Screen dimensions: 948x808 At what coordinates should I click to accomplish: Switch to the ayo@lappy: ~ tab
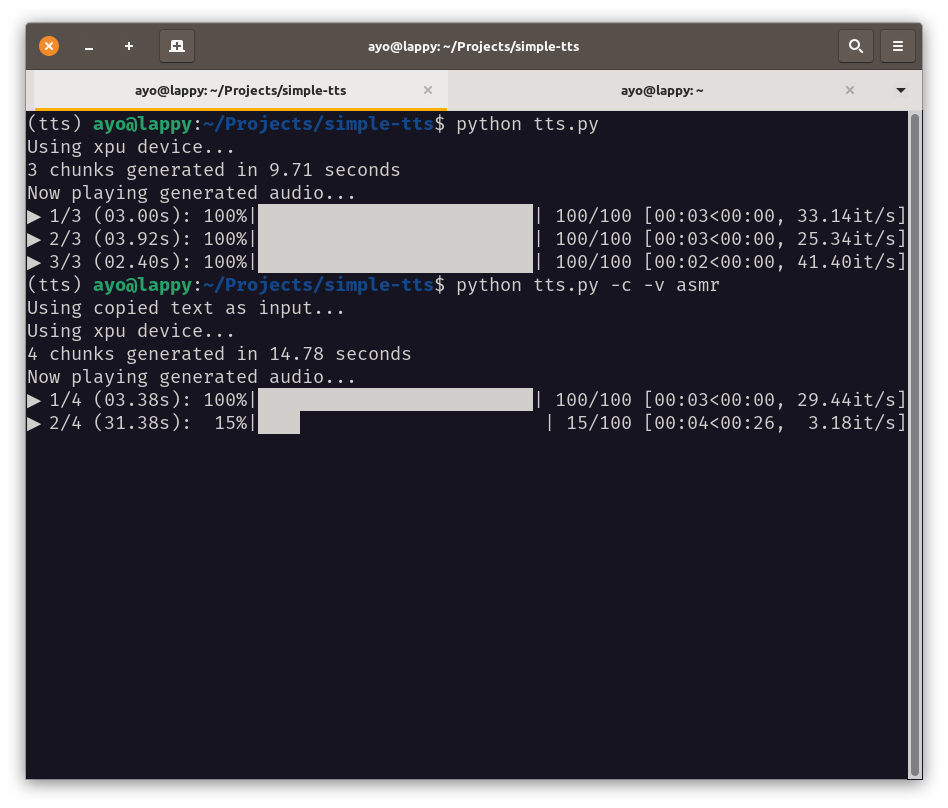coord(662,90)
